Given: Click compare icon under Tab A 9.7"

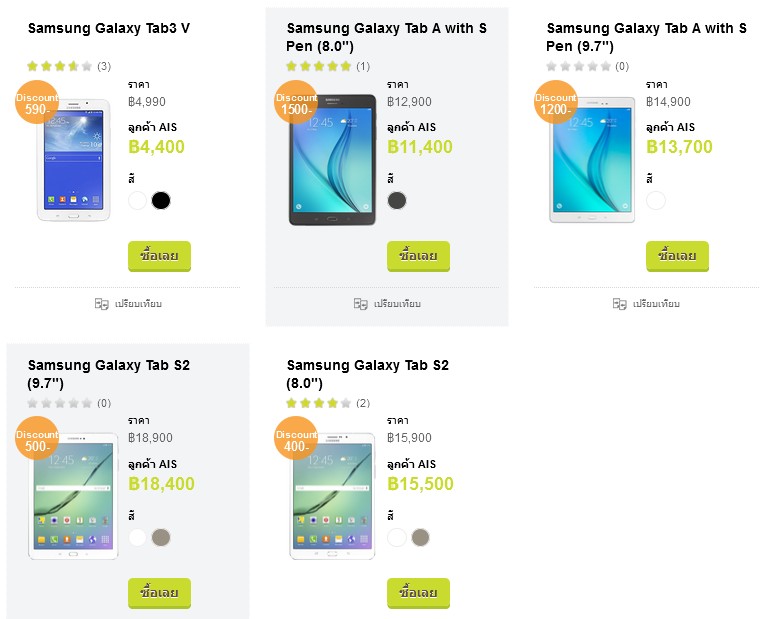Looking at the screenshot, I should (620, 303).
